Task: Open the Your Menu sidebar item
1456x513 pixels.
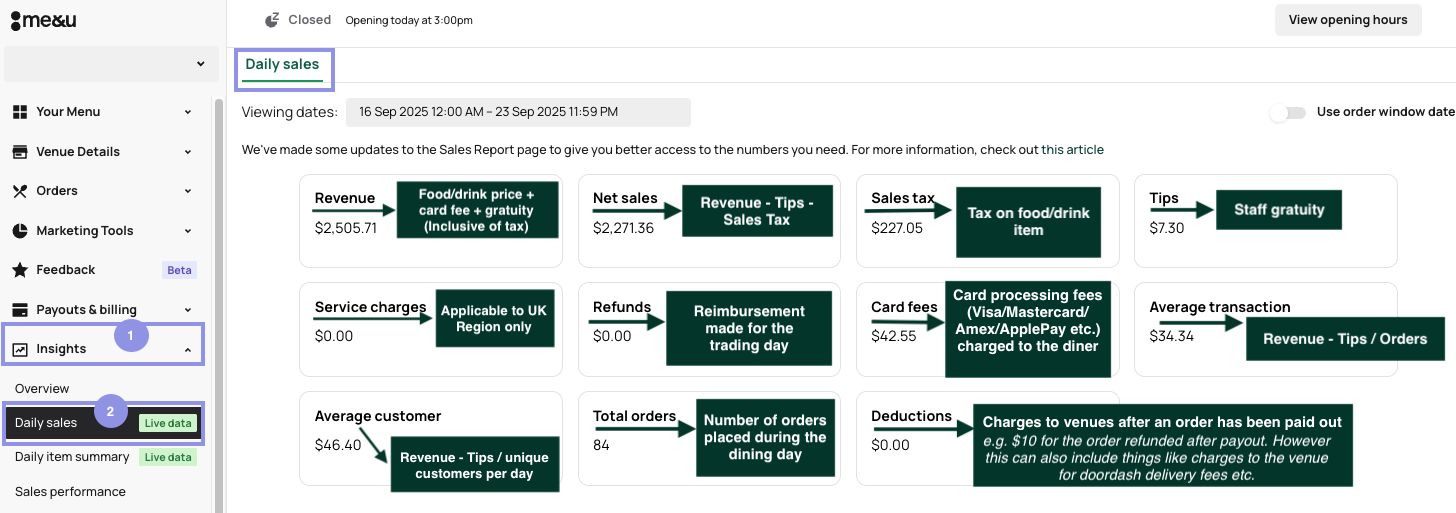Action: (x=105, y=112)
